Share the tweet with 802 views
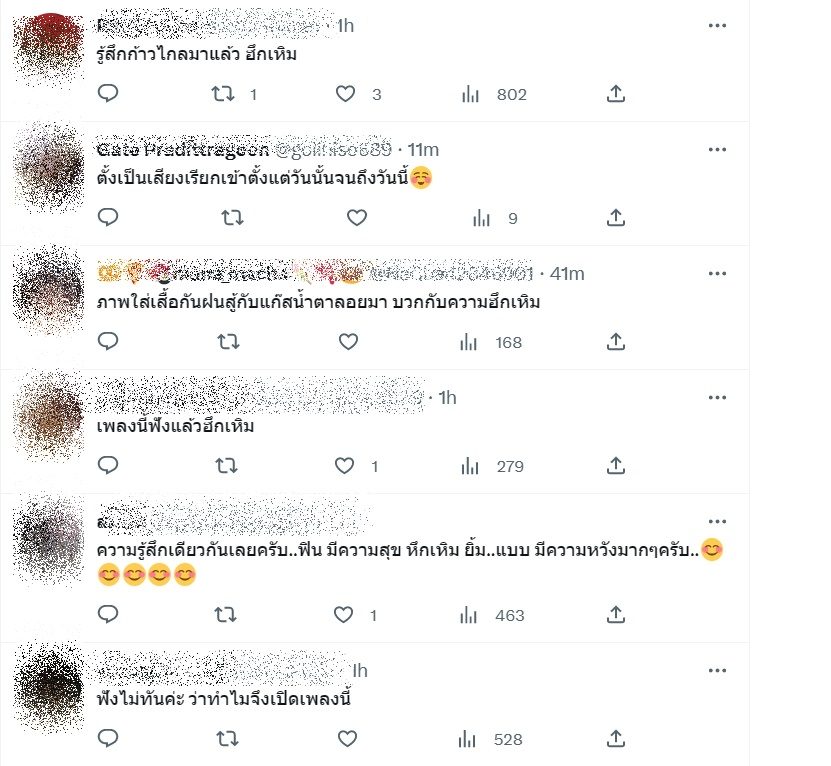Image resolution: width=831 pixels, height=766 pixels. coord(615,93)
